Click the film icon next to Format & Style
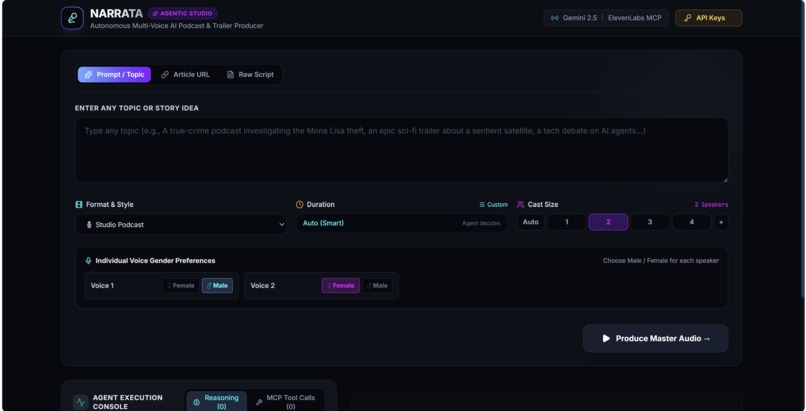This screenshot has width=806, height=411. (x=79, y=204)
